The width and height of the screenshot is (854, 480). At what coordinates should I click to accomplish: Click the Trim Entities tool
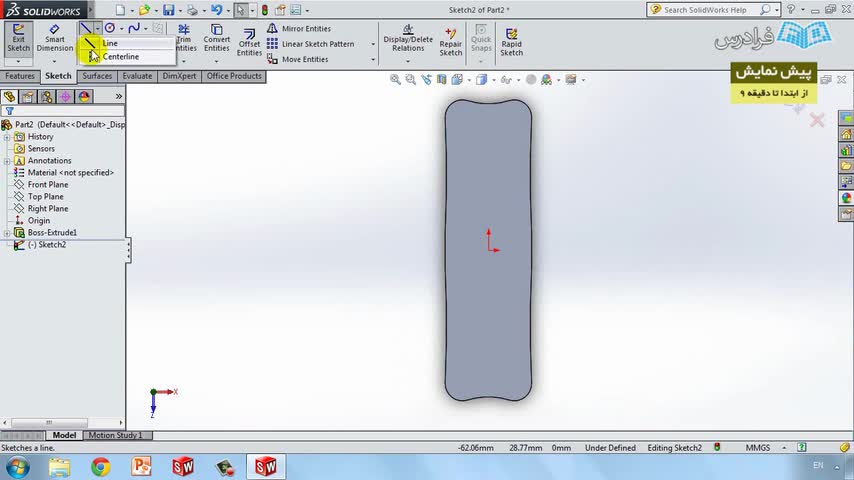(184, 38)
